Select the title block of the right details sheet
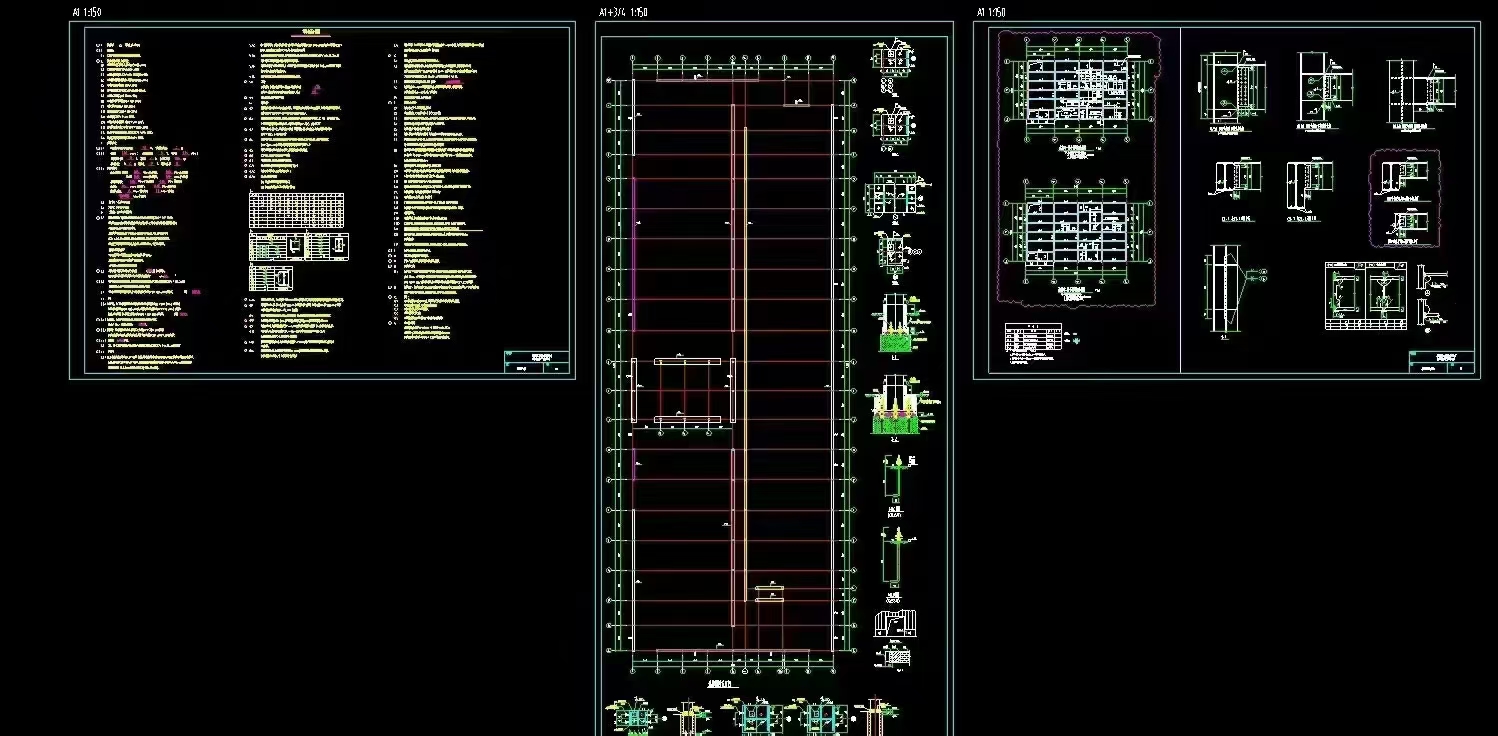 [x=1441, y=361]
